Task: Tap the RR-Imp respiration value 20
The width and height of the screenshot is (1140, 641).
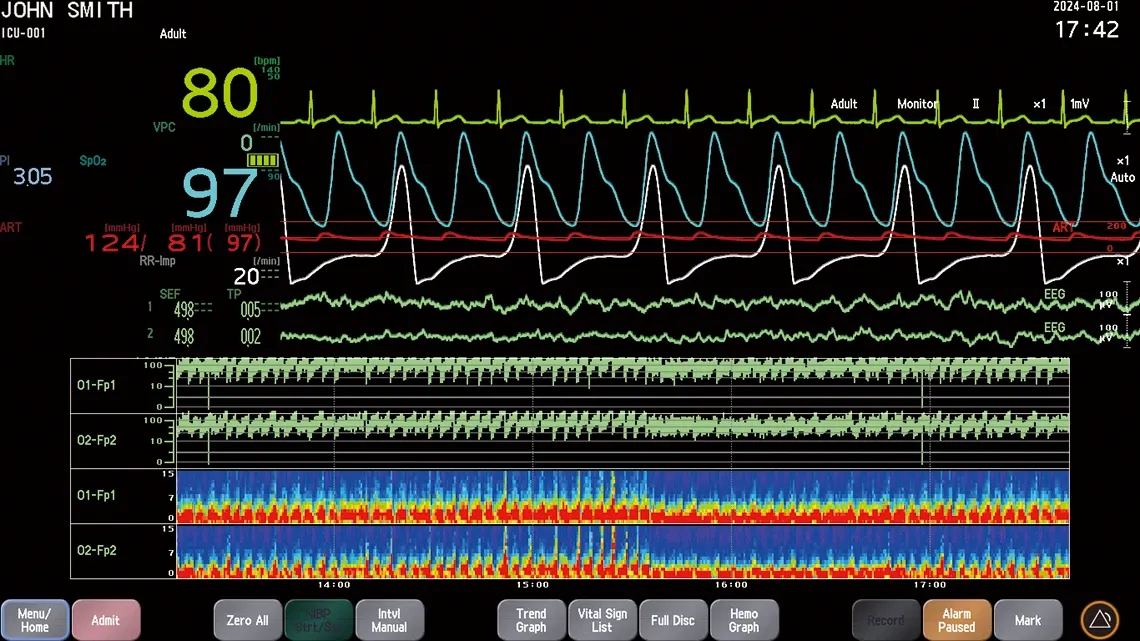Action: coord(246,277)
